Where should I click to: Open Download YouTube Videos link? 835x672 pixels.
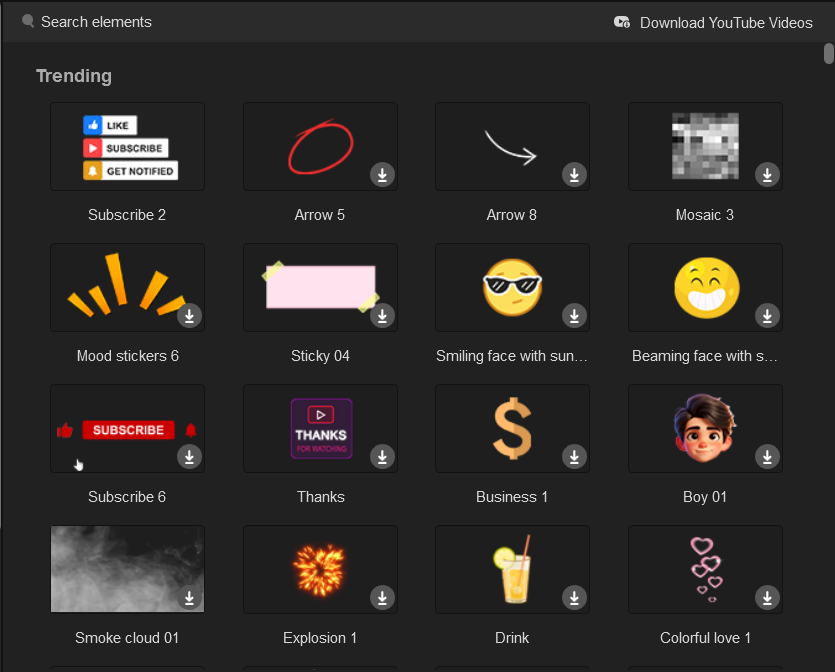pyautogui.click(x=726, y=23)
